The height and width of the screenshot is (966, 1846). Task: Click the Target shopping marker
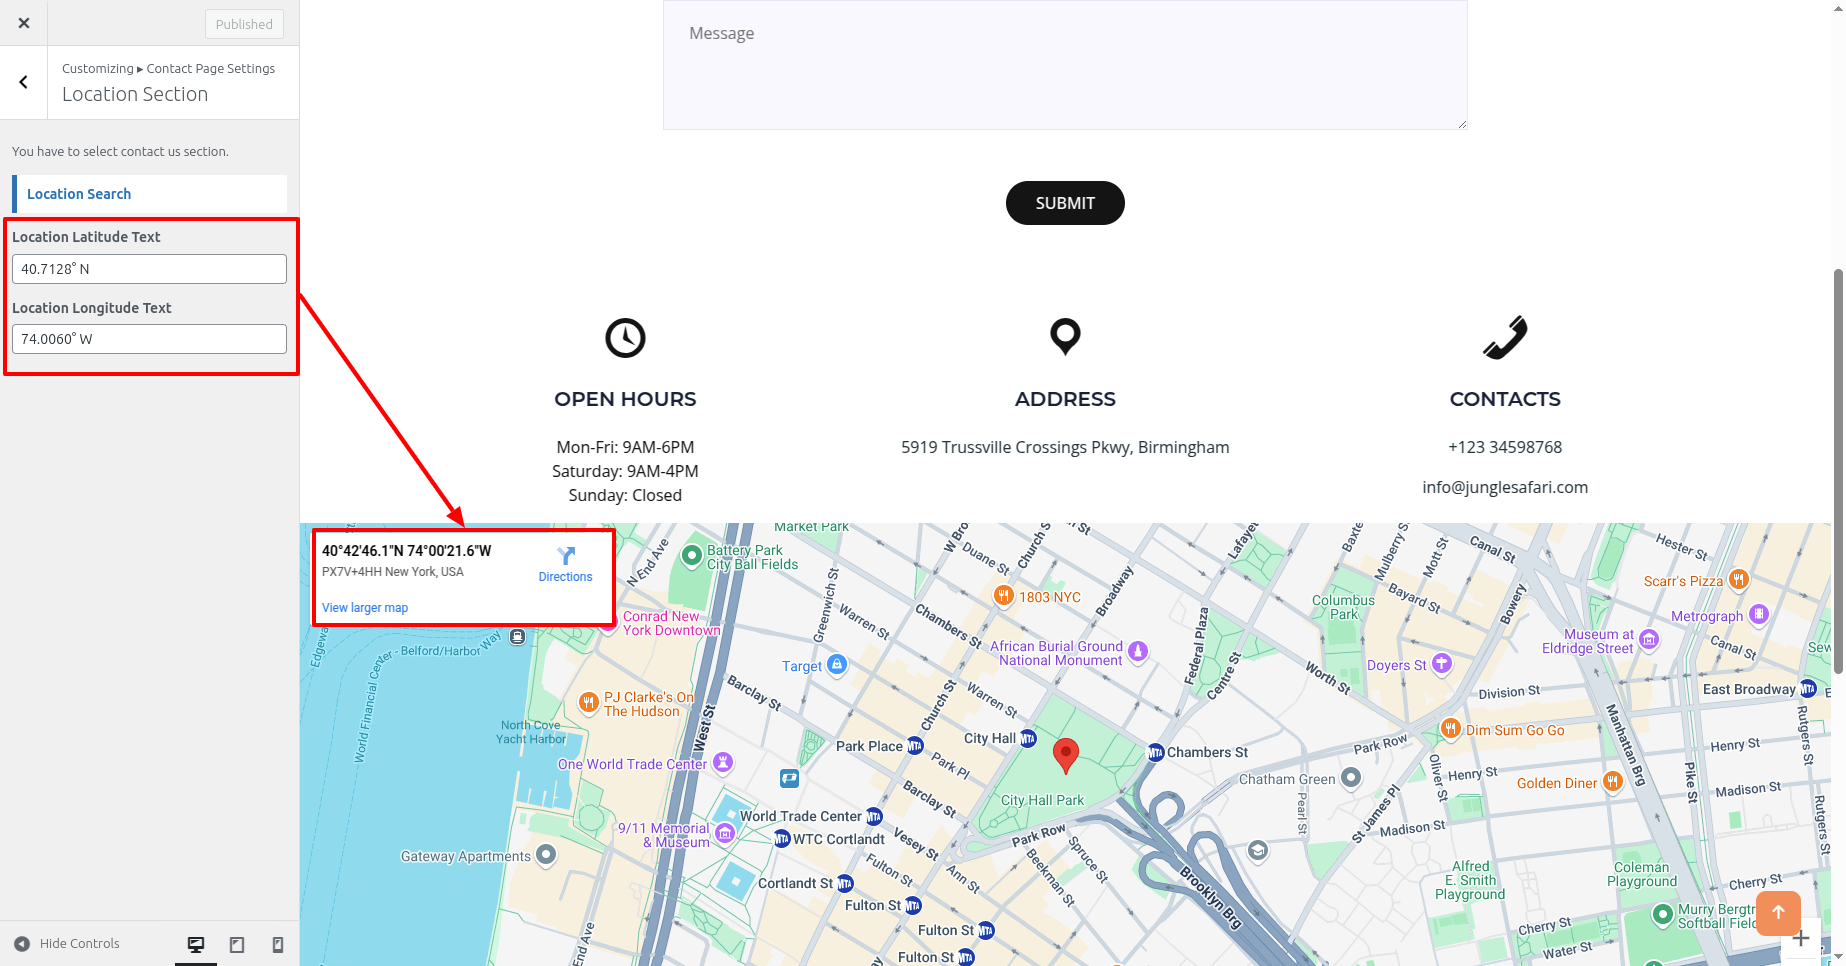(837, 664)
